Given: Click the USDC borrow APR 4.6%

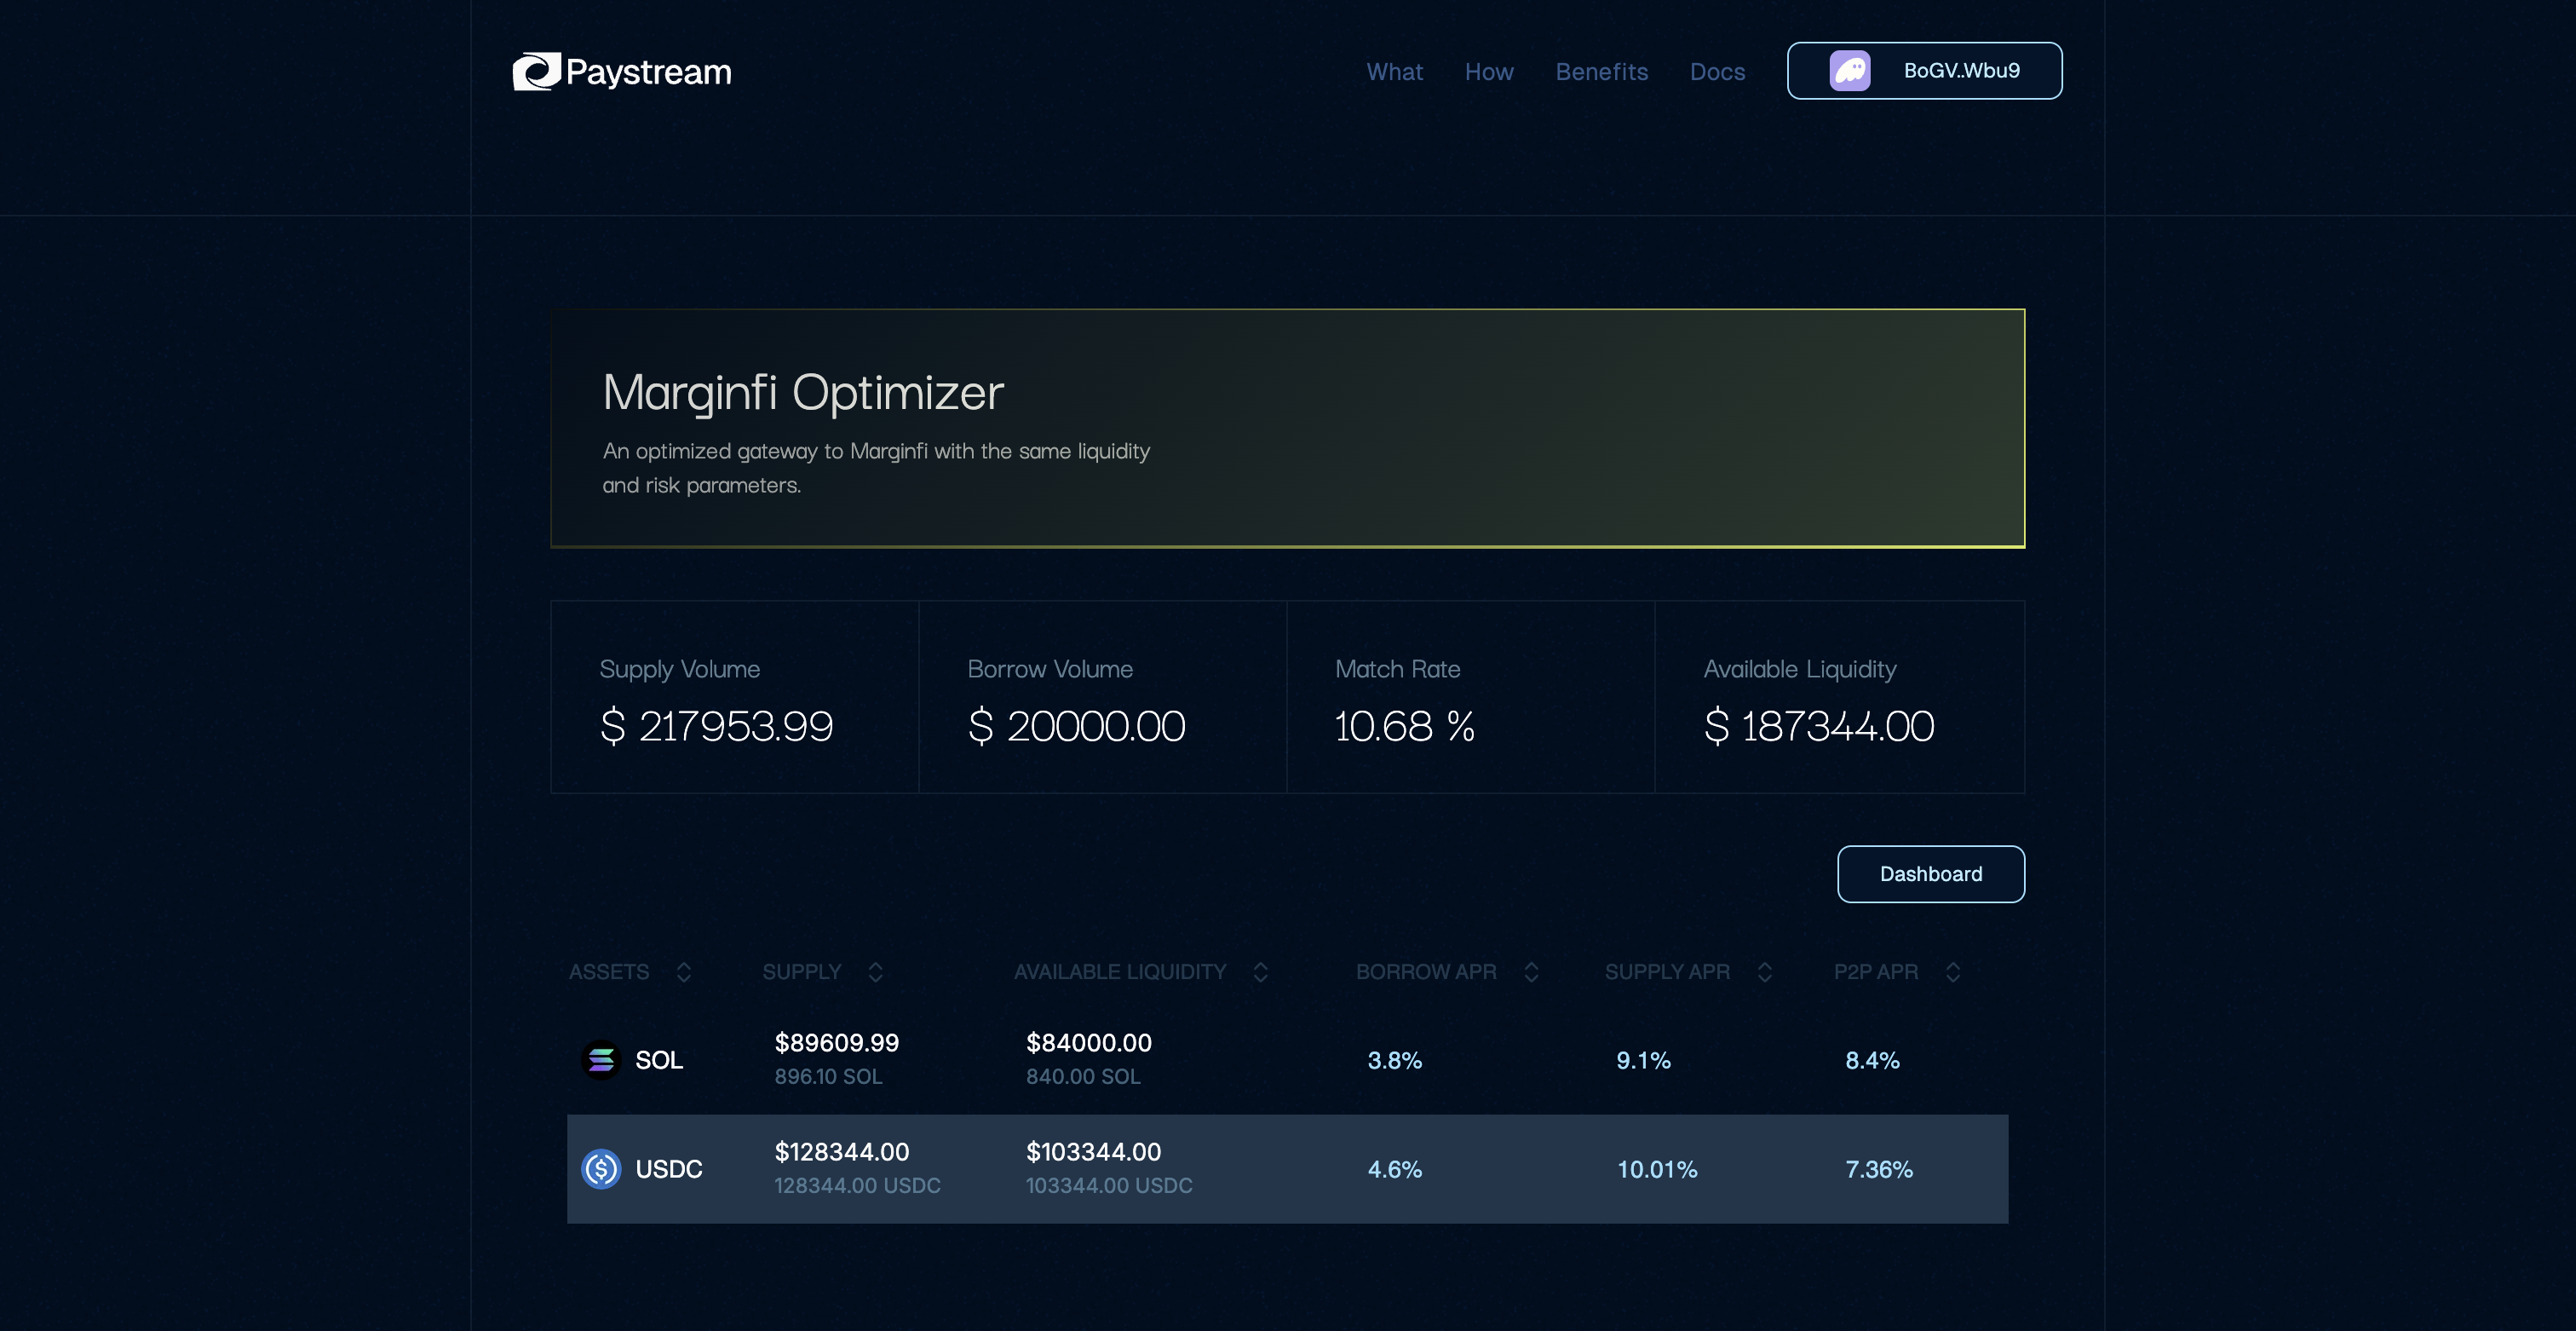Looking at the screenshot, I should coord(1394,1169).
